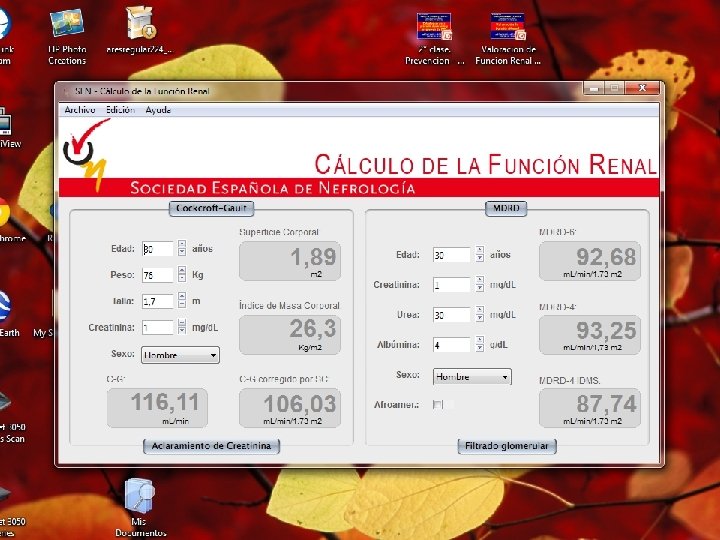Increase Cockcroft-Gault Edad with up arrow

coord(182,244)
